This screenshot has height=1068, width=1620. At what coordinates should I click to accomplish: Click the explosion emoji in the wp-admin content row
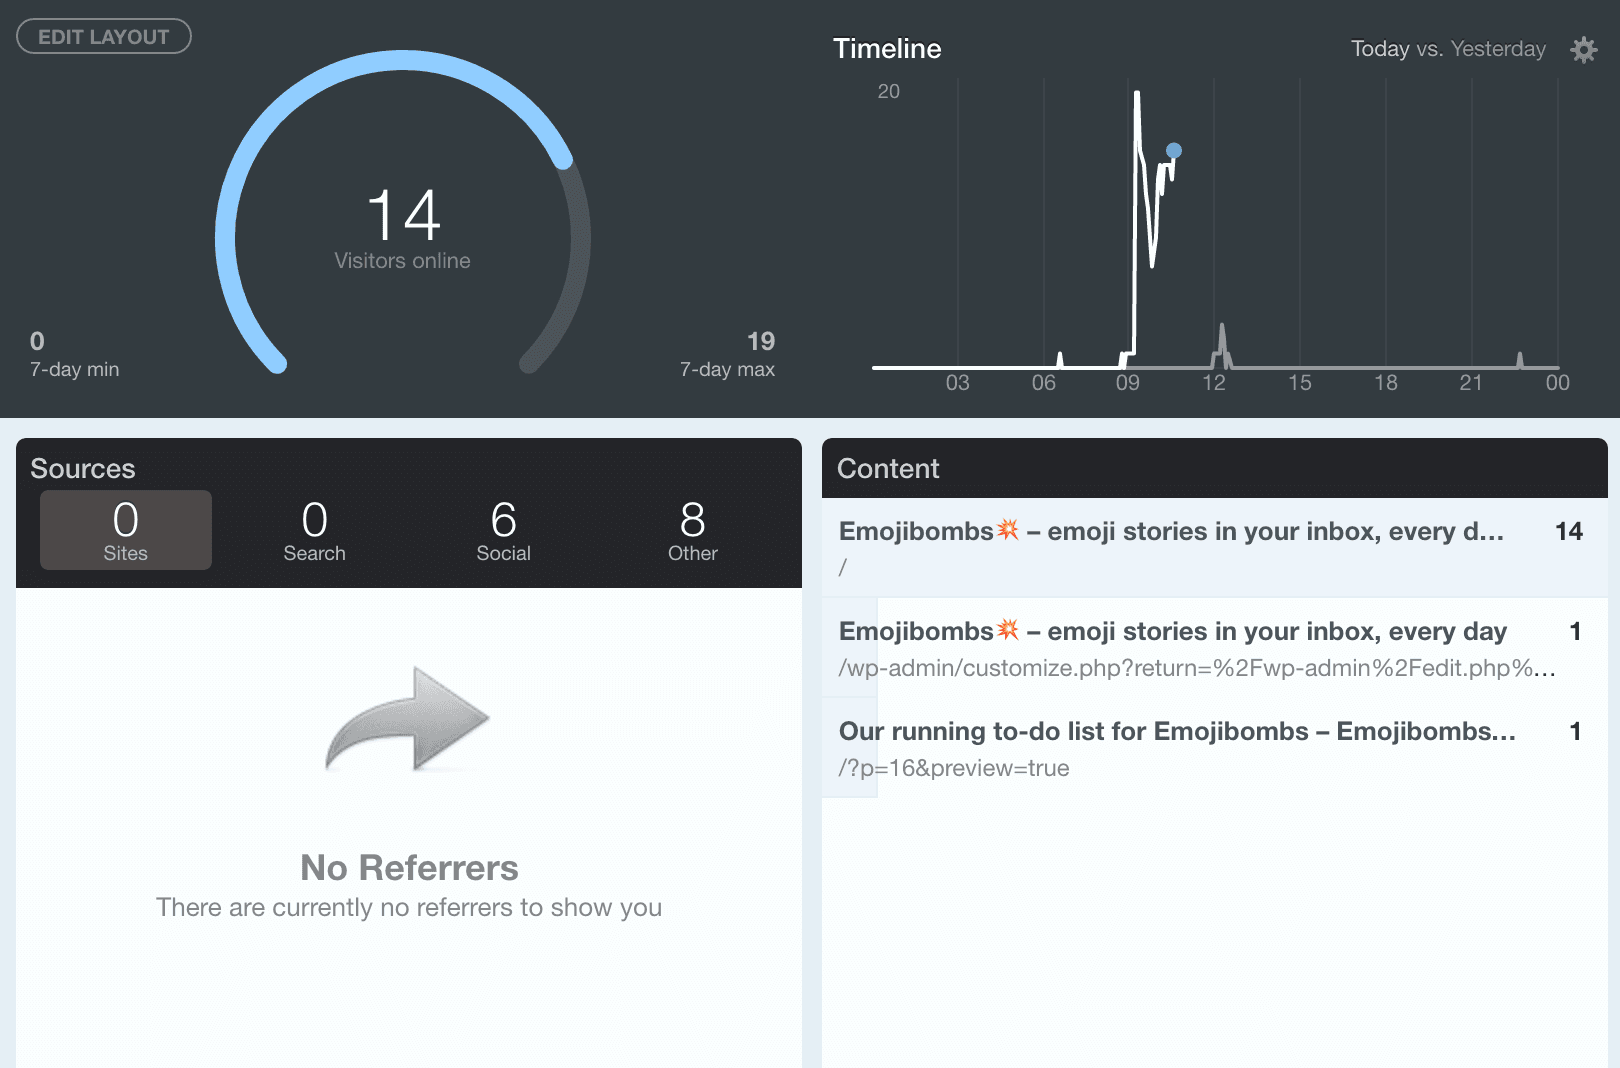pos(1008,630)
